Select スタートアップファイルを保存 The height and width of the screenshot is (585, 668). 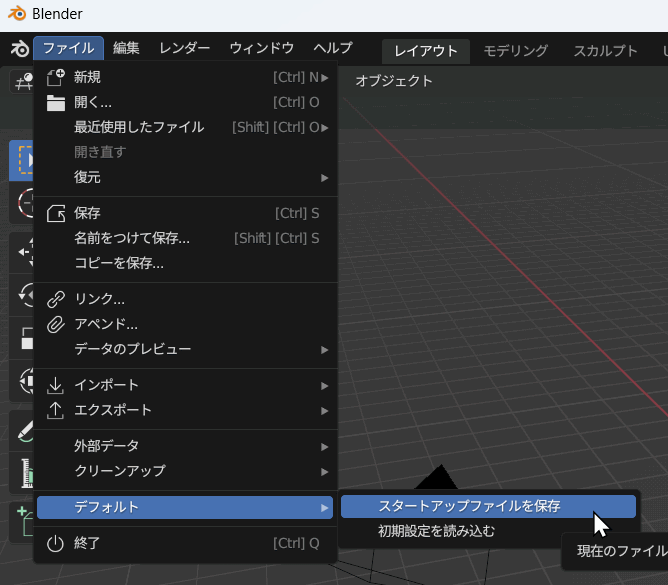click(488, 506)
